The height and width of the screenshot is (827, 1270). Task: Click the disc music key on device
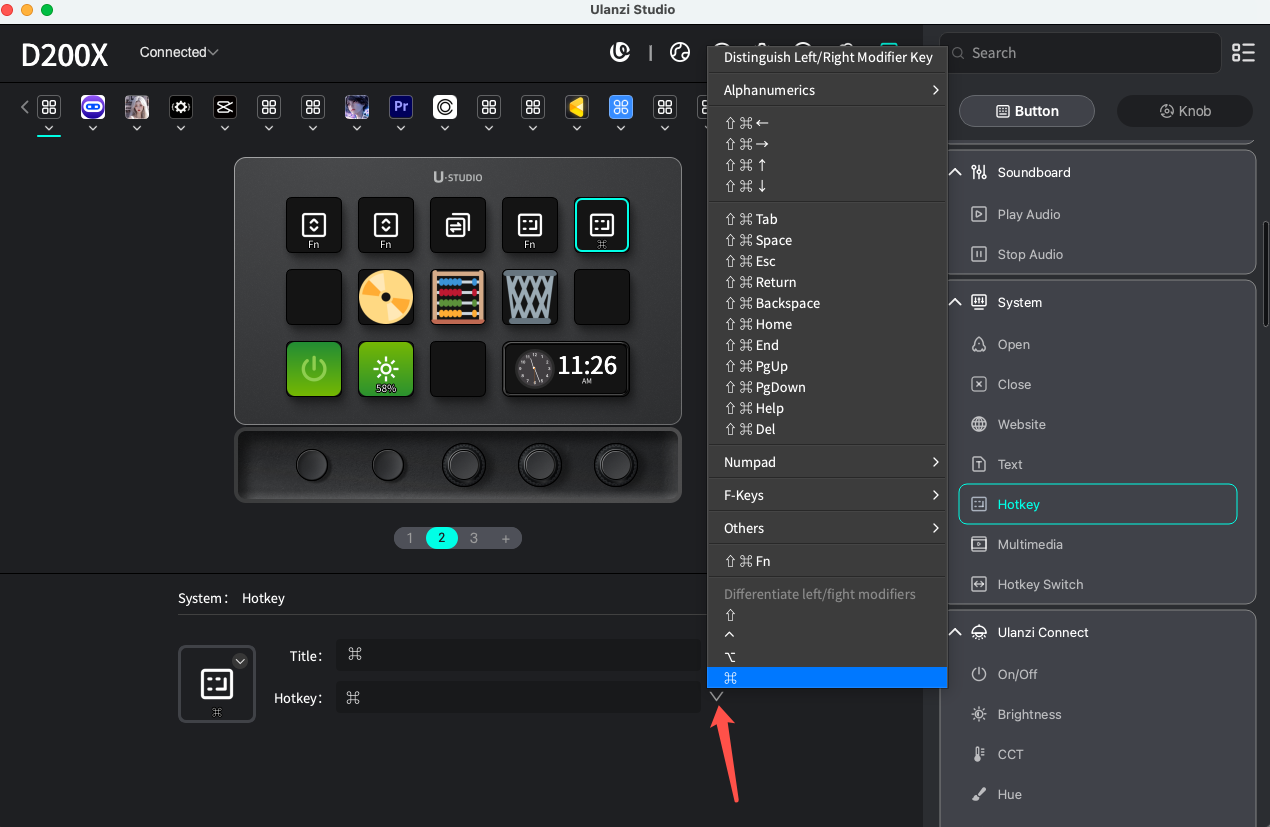coord(386,297)
